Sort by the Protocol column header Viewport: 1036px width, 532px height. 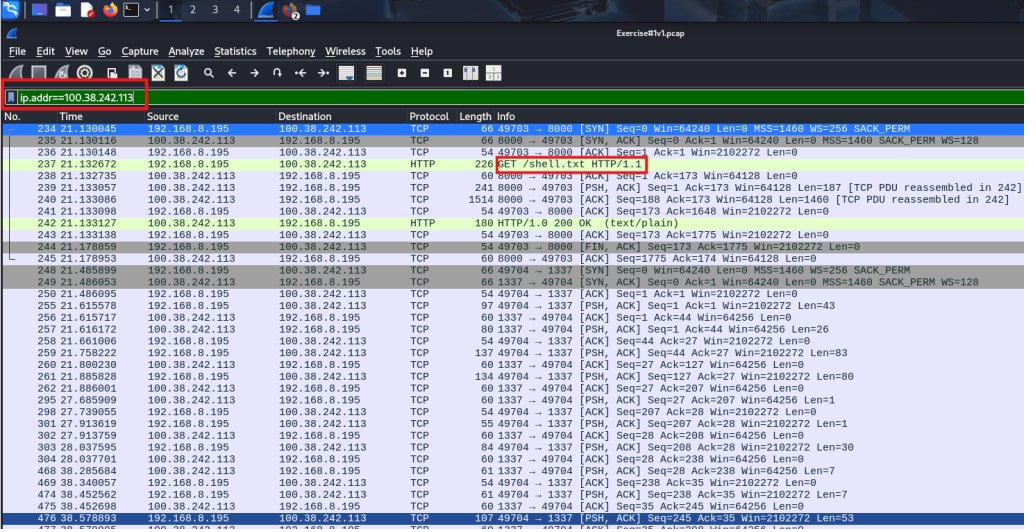click(430, 116)
